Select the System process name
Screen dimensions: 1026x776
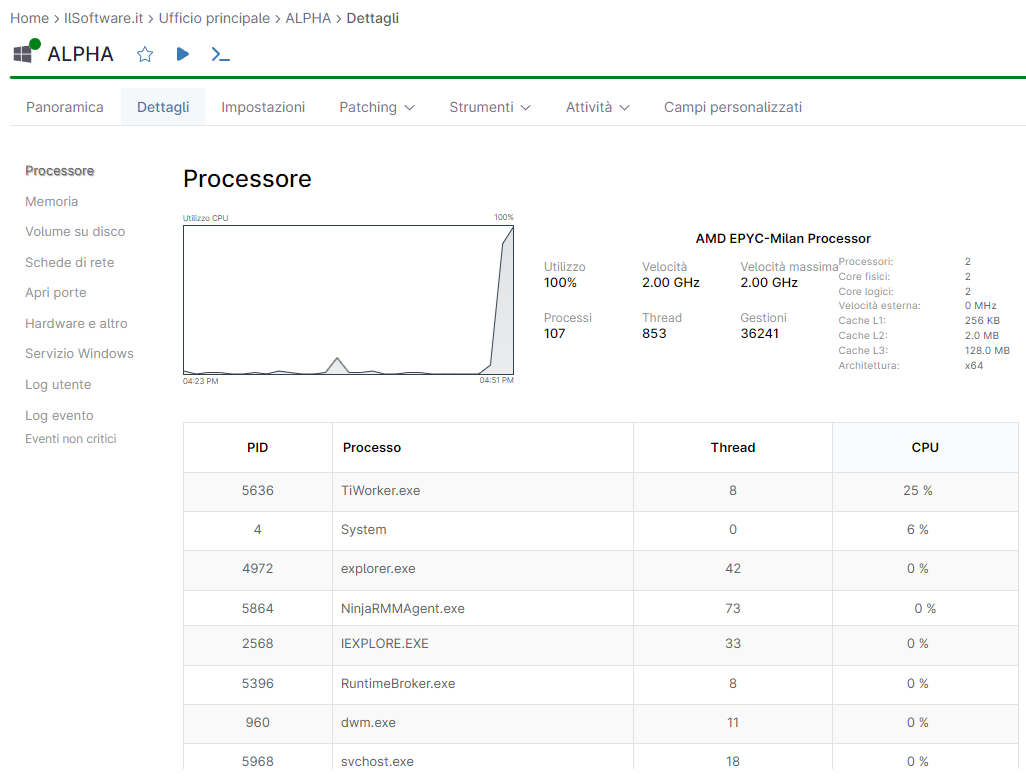point(363,529)
